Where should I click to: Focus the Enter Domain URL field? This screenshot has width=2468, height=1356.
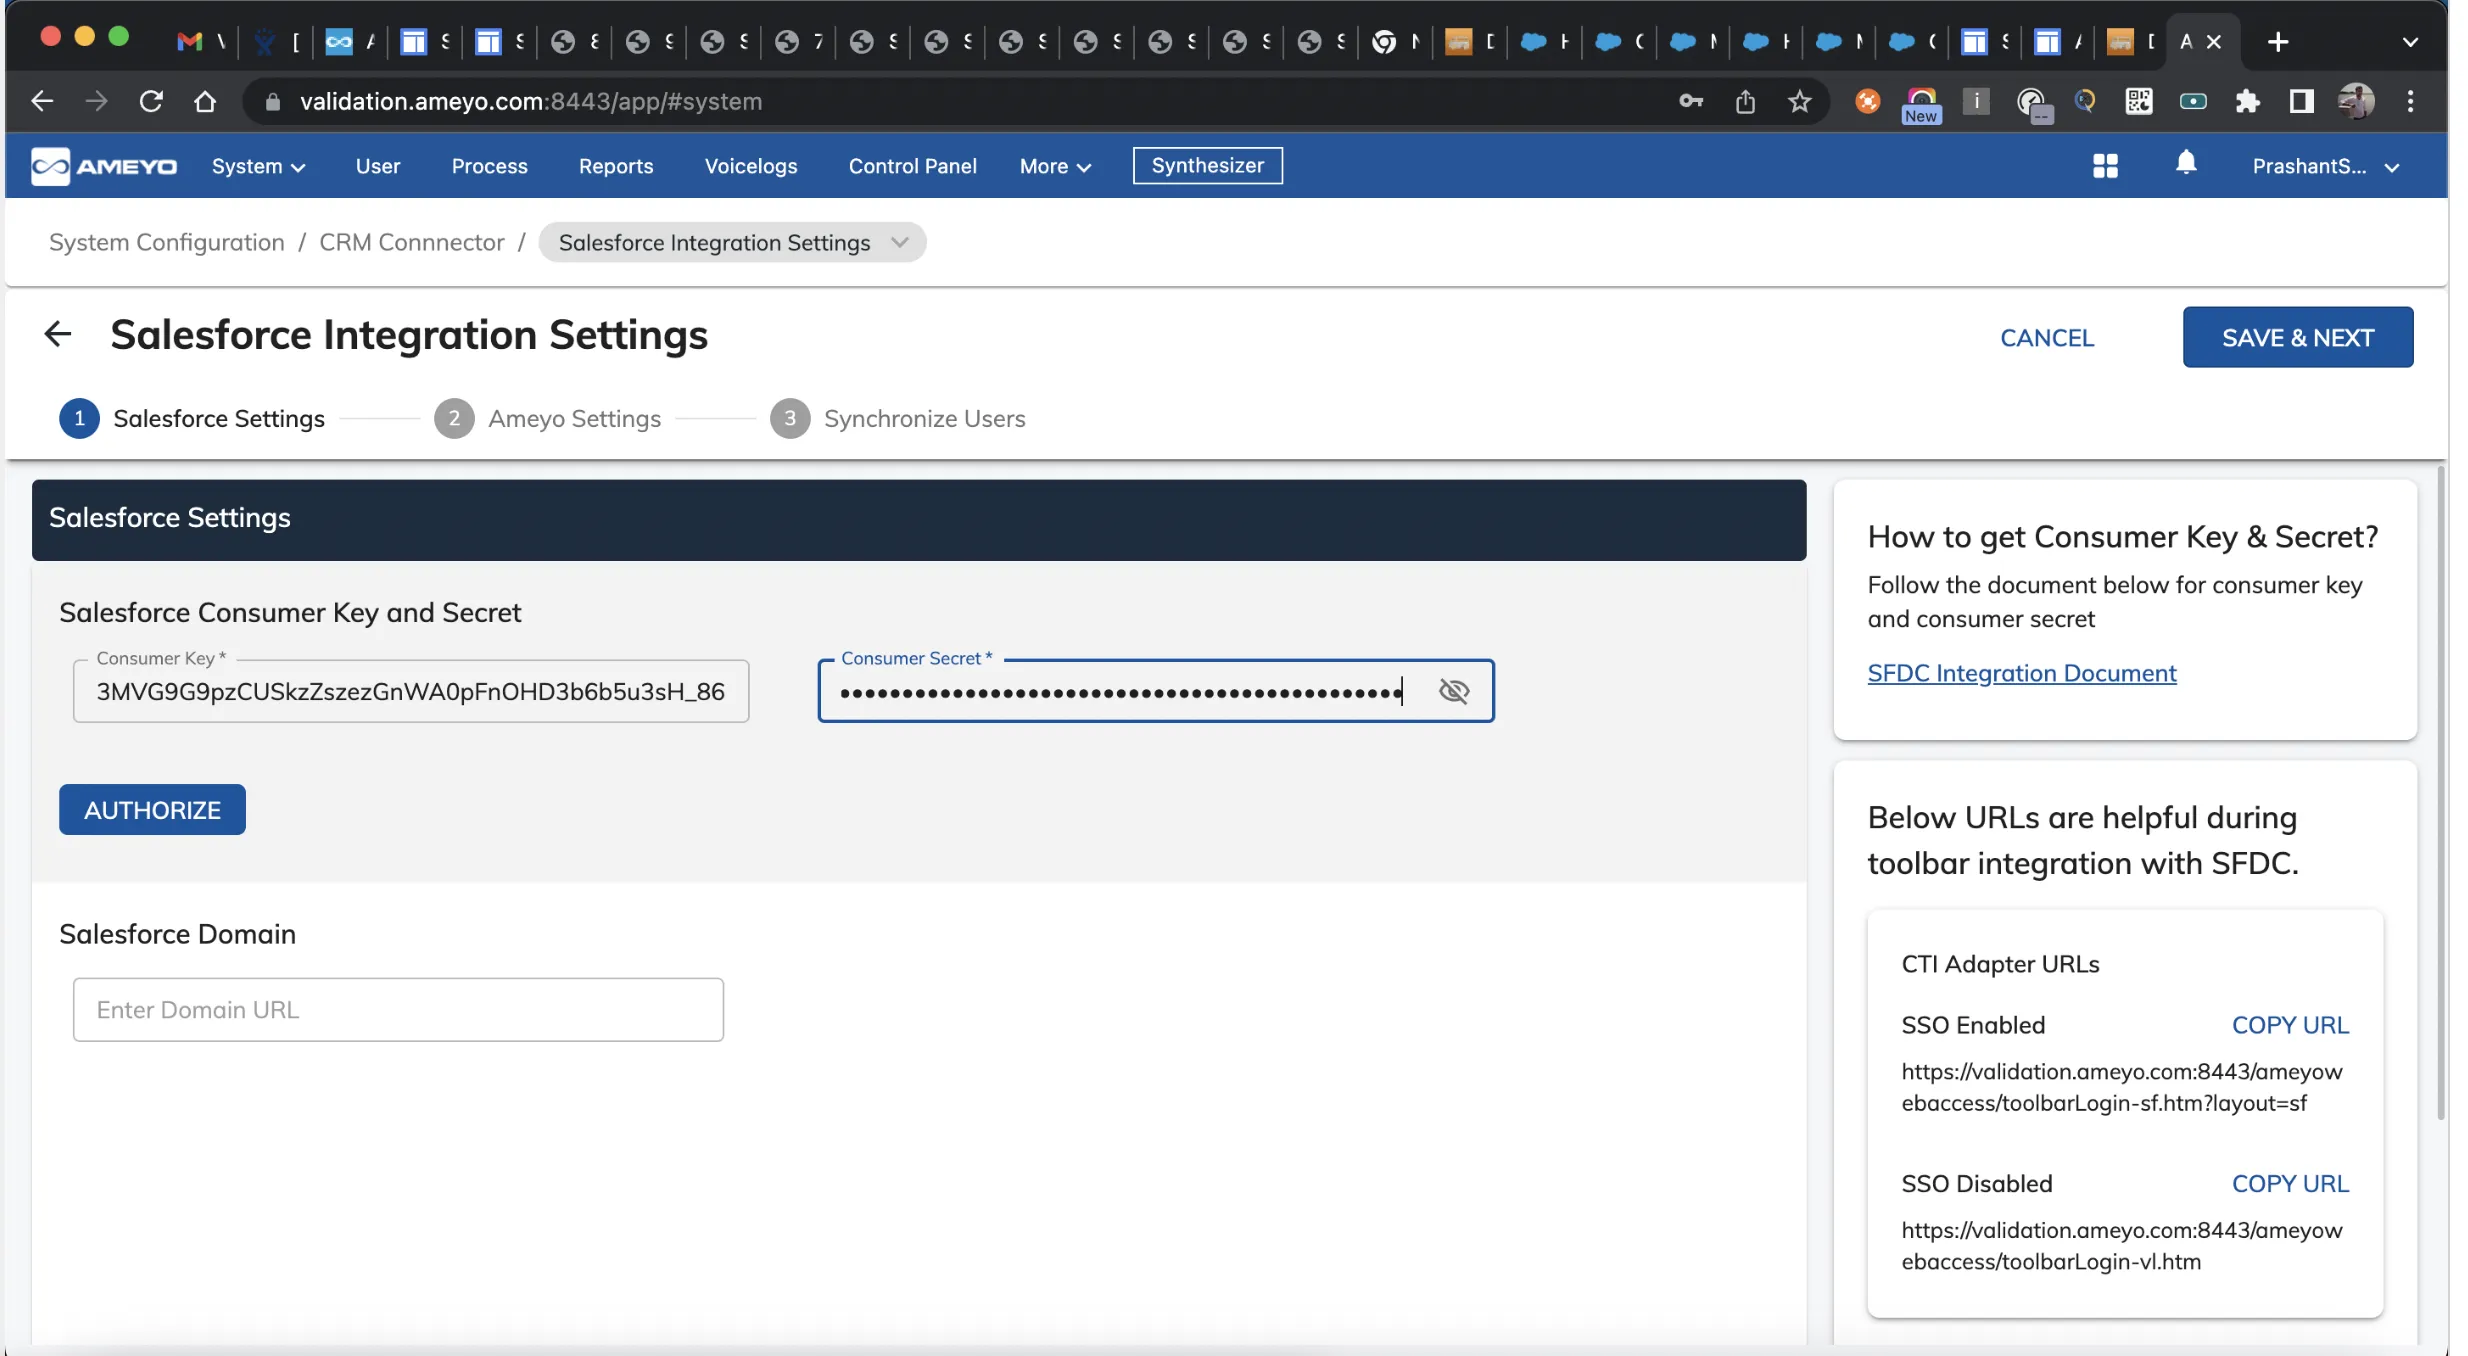pos(398,1009)
